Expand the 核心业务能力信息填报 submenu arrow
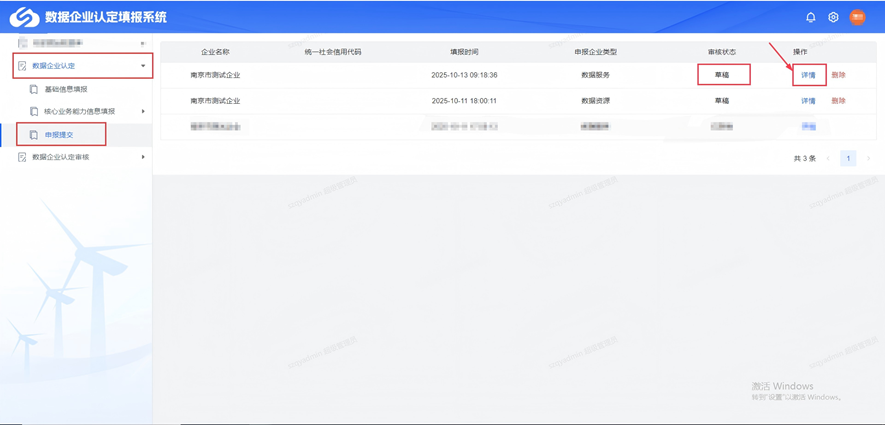The image size is (885, 425). [x=143, y=111]
